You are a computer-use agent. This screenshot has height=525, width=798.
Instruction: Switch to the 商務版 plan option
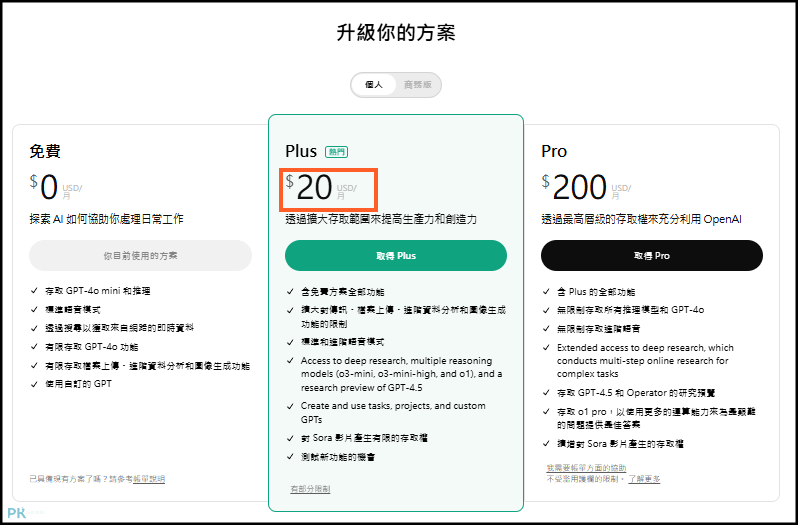click(417, 85)
